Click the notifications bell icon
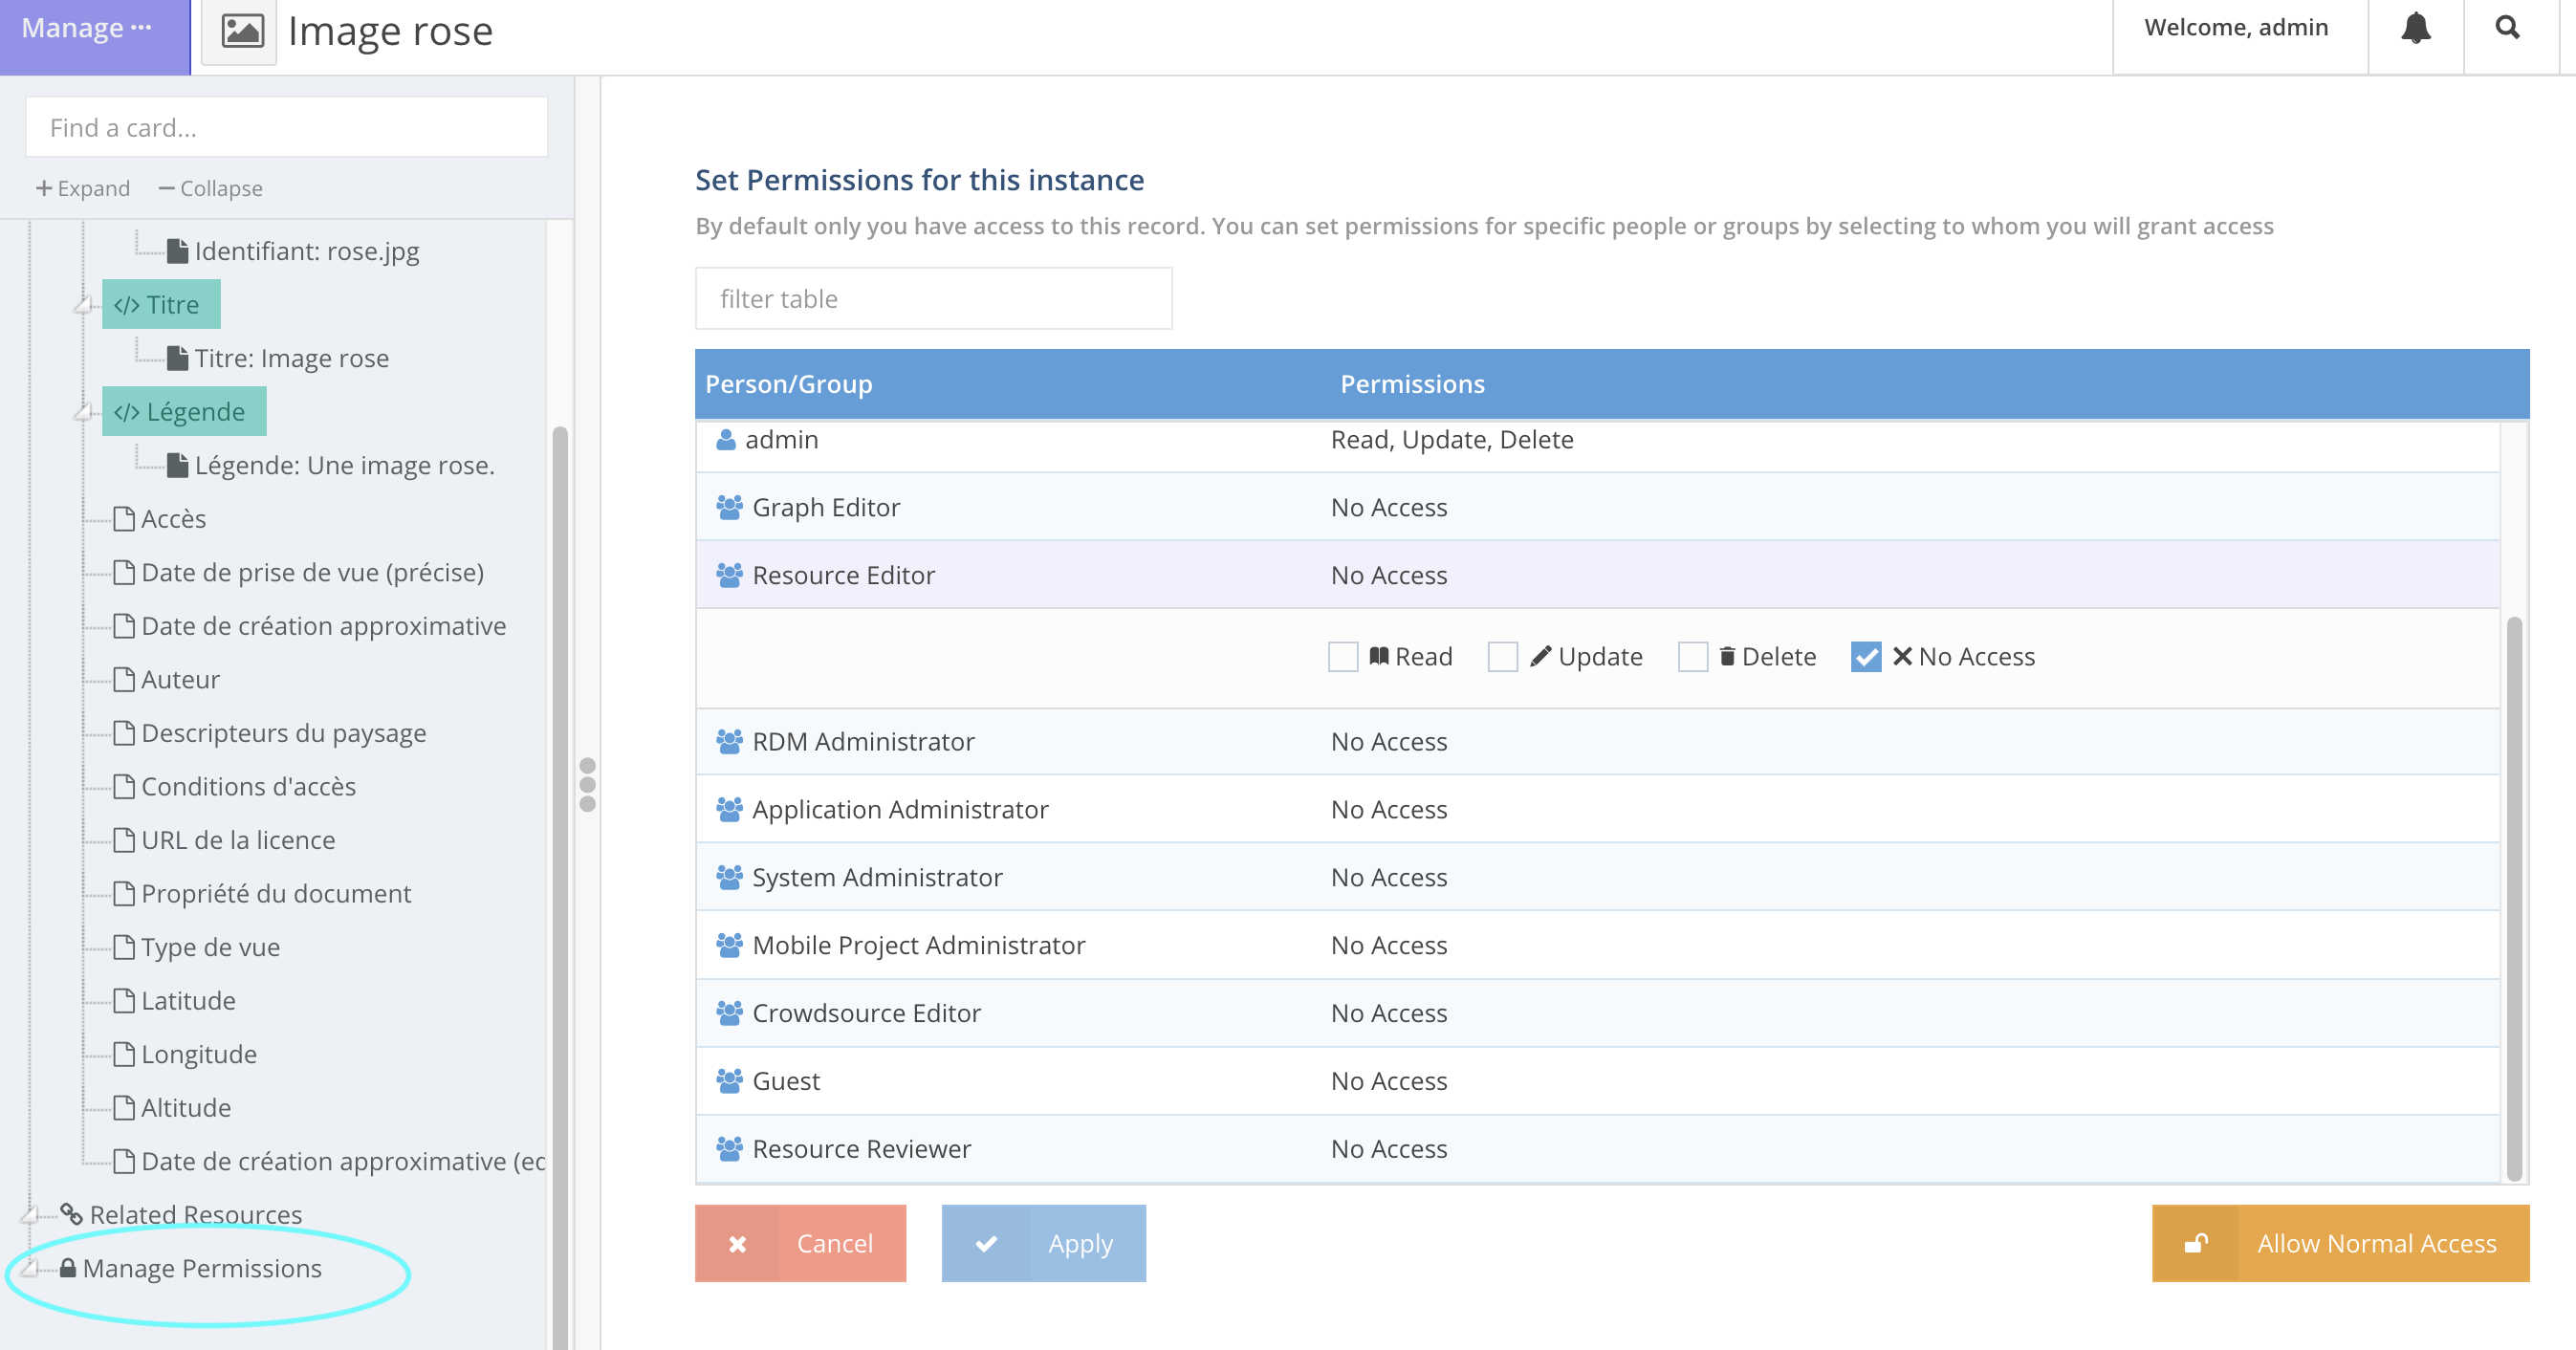Screen dimensions: 2576x1350 click(2415, 28)
